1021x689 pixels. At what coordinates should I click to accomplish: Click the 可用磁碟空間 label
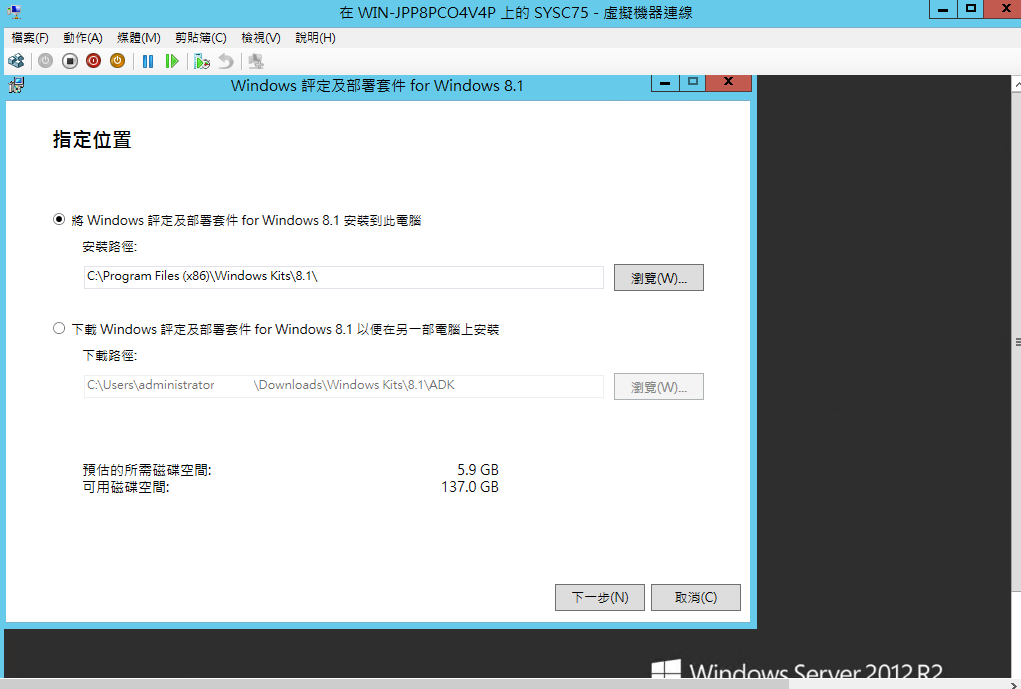[126, 486]
